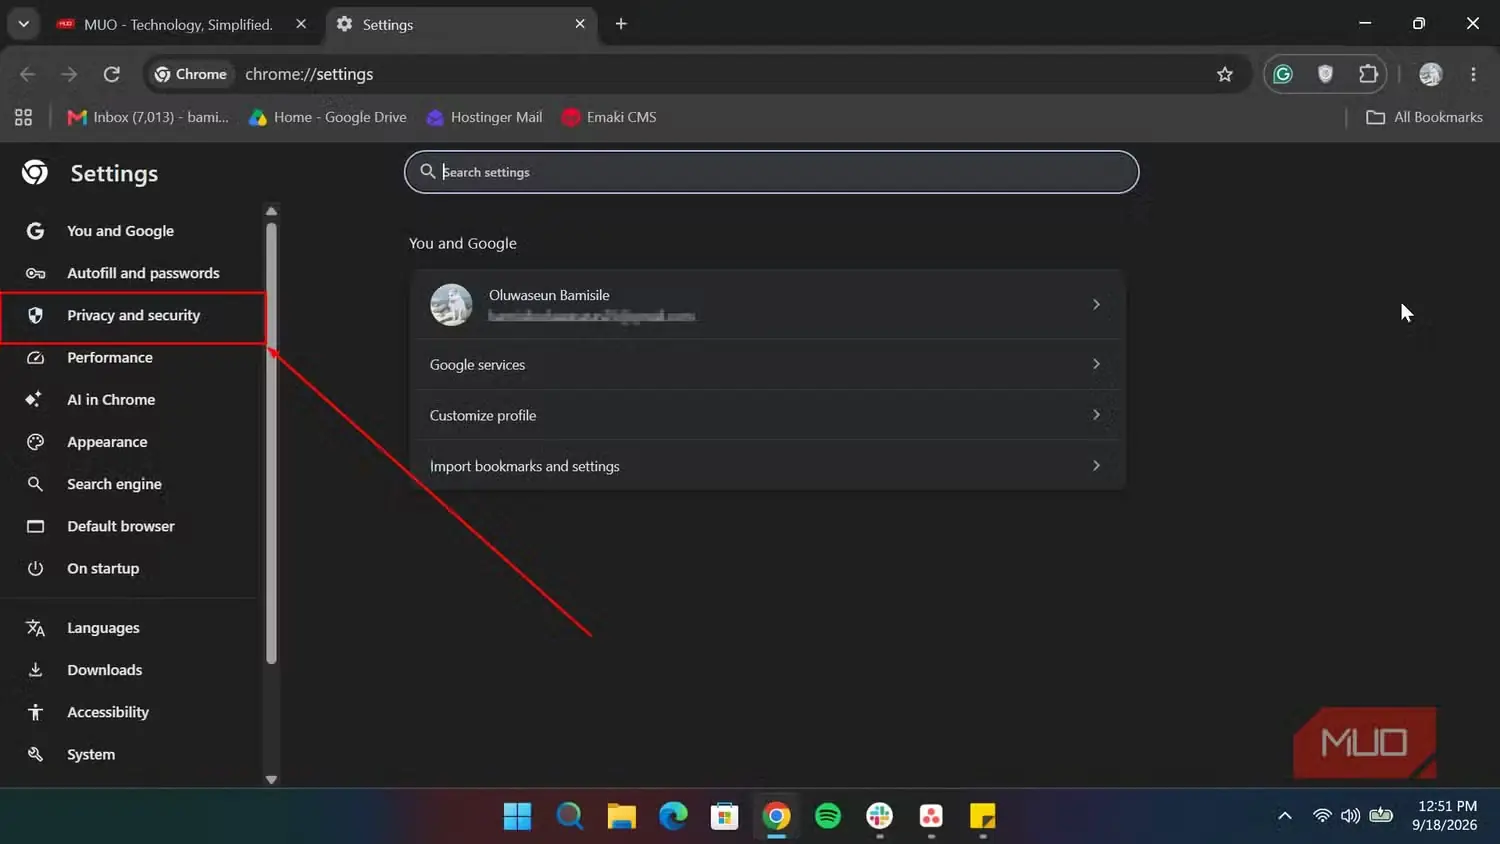Open Microsoft Store from the taskbar
The image size is (1500, 844).
point(725,816)
